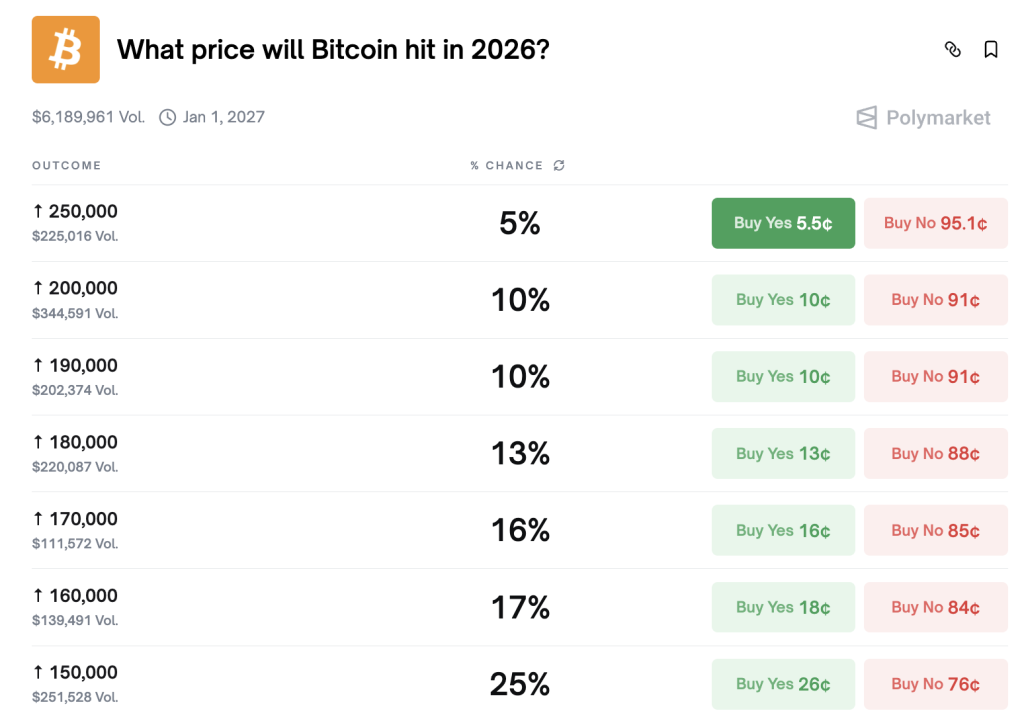Open the ↑ 200,000 outcome
Viewport: 1024px width, 721px height.
tap(75, 289)
